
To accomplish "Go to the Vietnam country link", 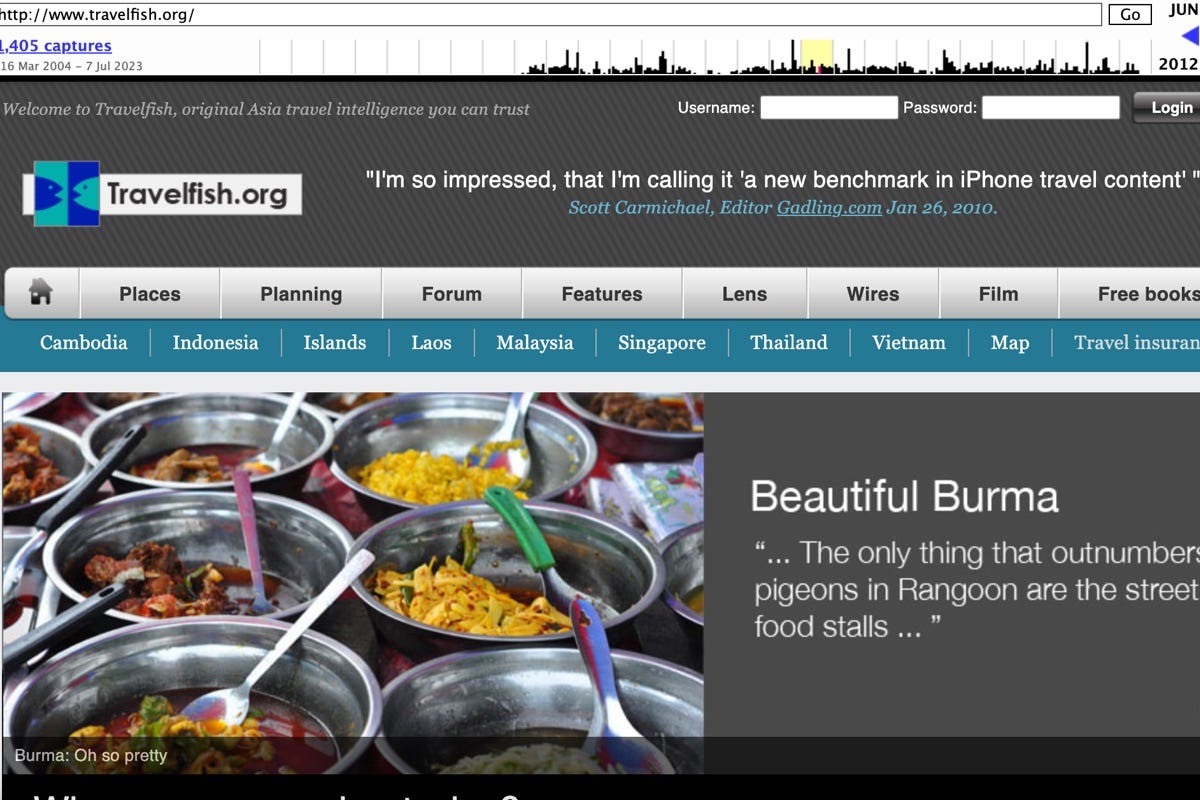I will tap(909, 343).
